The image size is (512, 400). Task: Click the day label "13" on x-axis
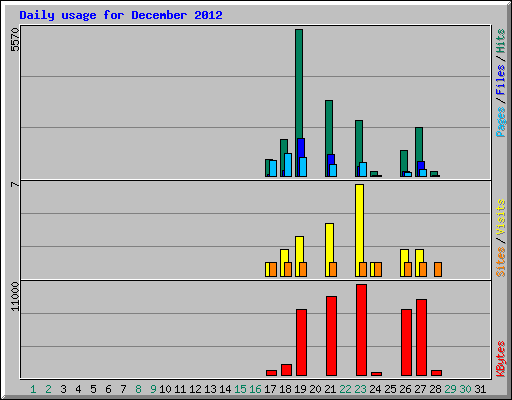pyautogui.click(x=210, y=389)
